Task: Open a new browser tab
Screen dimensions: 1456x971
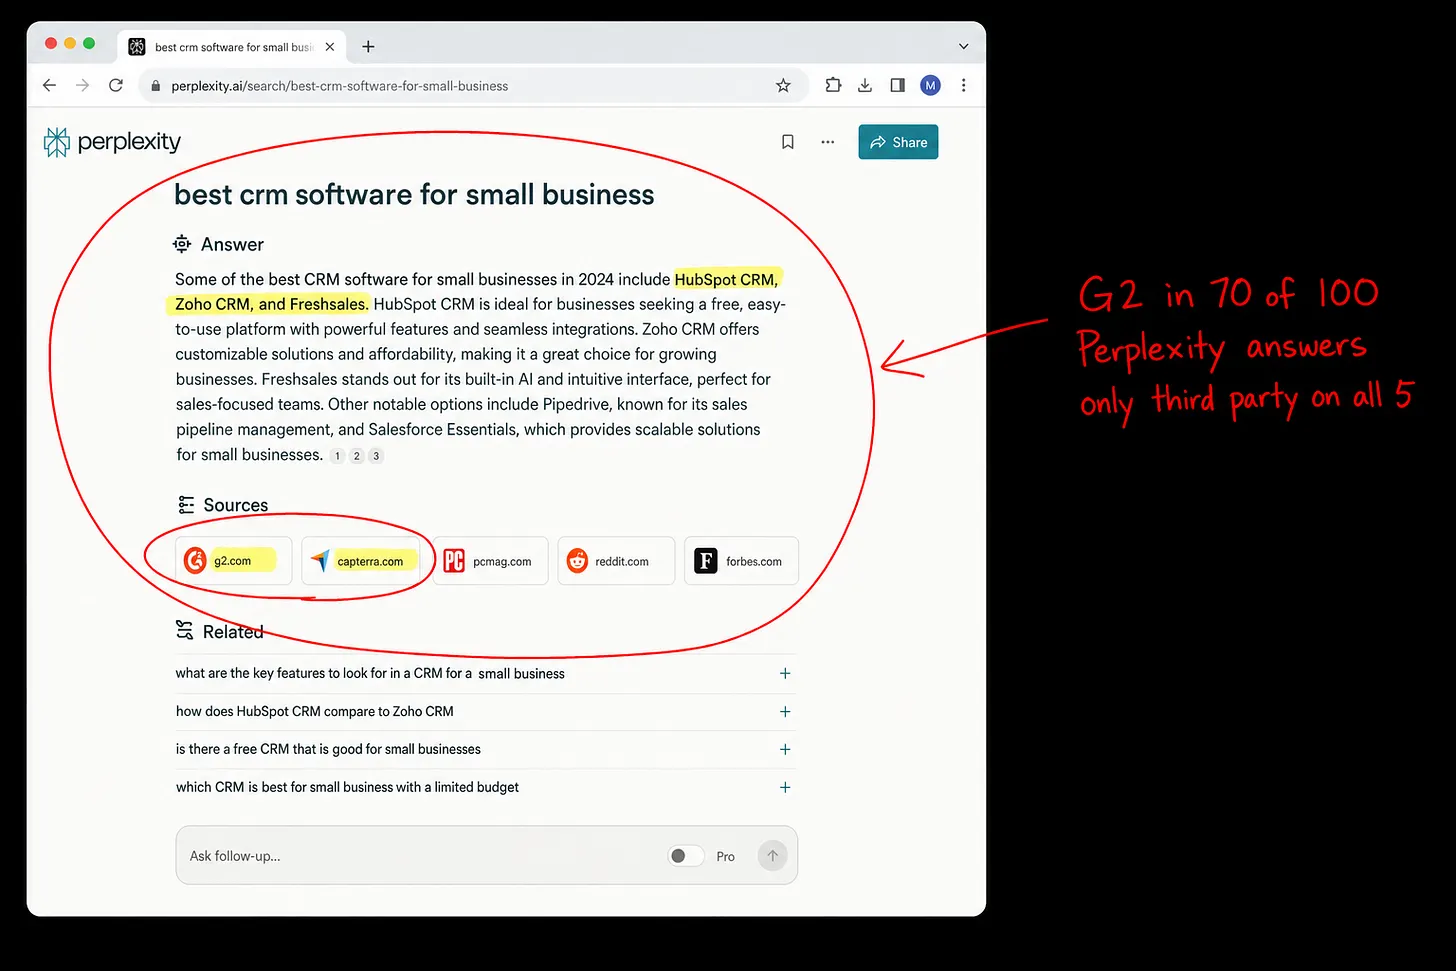Action: (x=368, y=46)
